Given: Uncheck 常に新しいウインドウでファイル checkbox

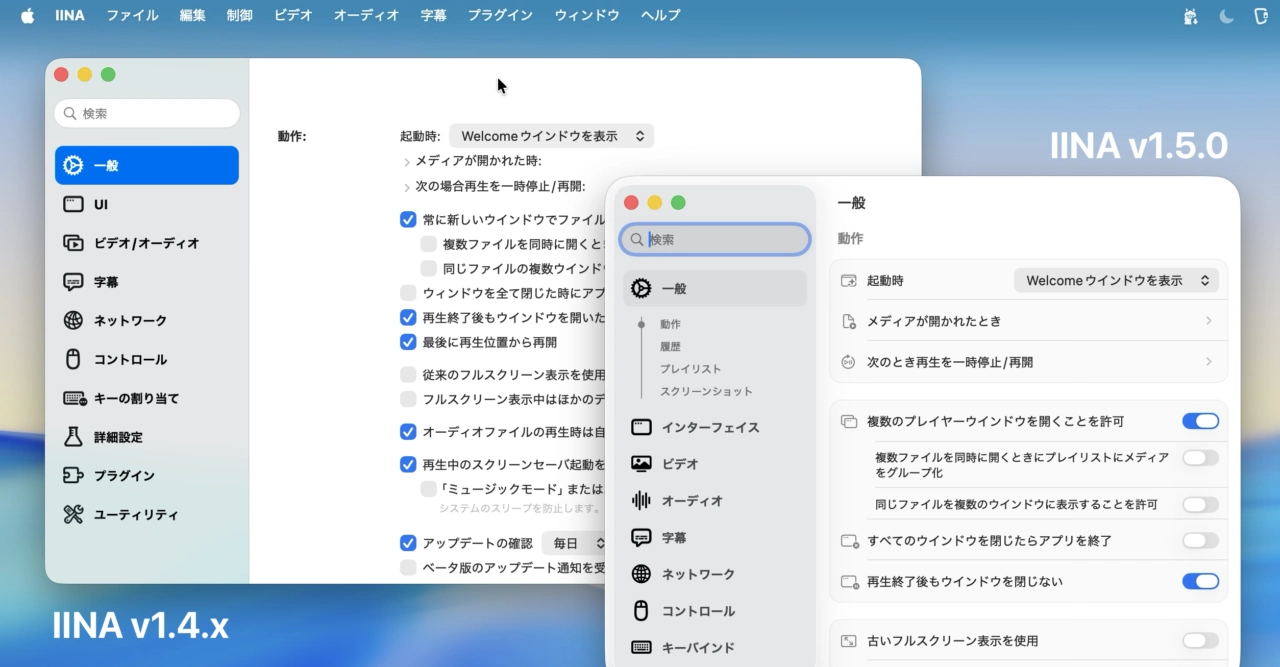Looking at the screenshot, I should point(408,219).
